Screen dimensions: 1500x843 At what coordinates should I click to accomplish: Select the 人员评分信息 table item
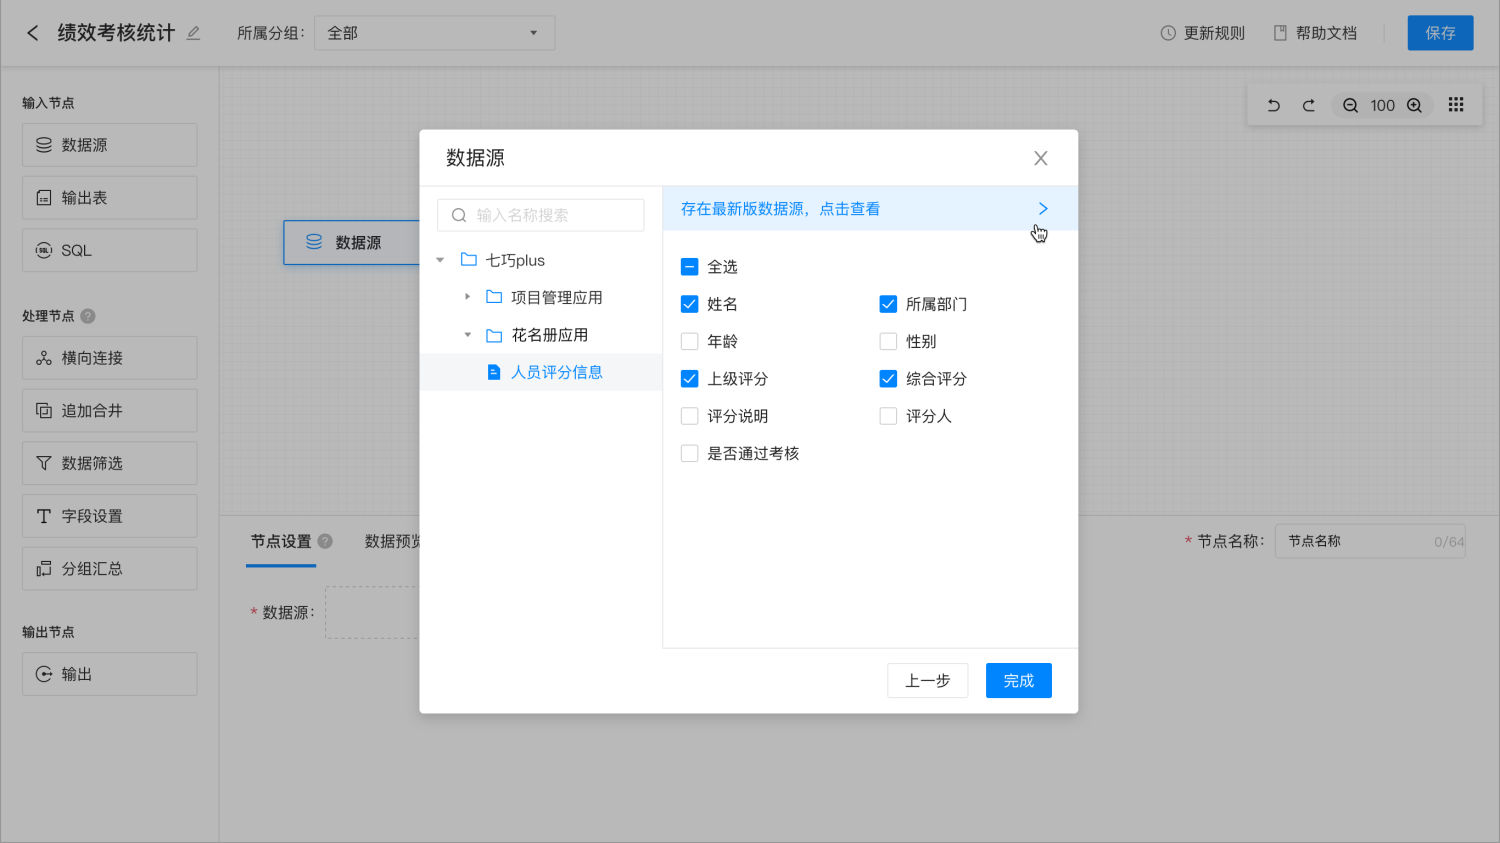(541, 372)
